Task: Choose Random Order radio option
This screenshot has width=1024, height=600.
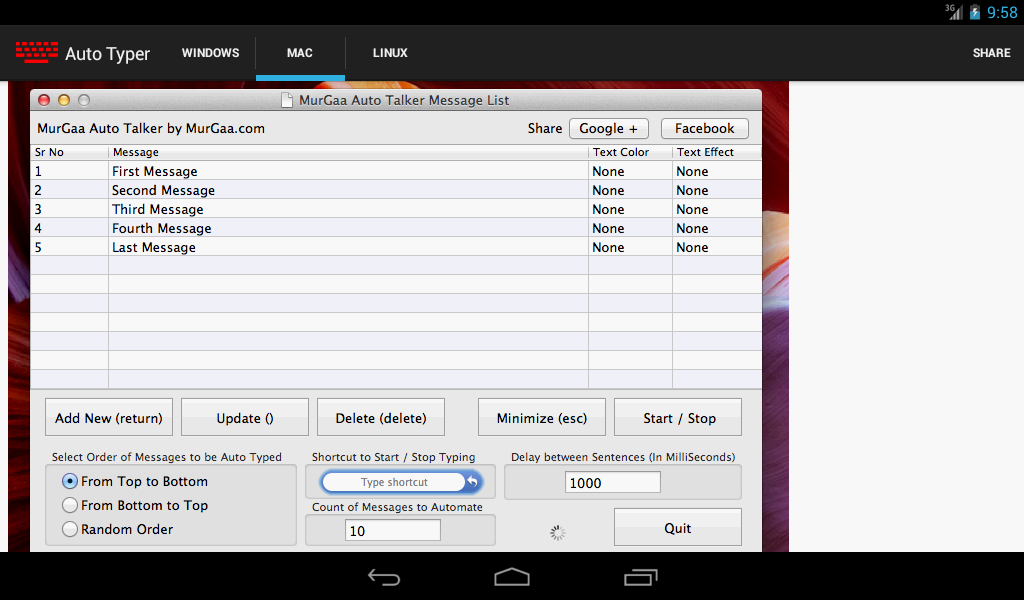Action: click(70, 529)
